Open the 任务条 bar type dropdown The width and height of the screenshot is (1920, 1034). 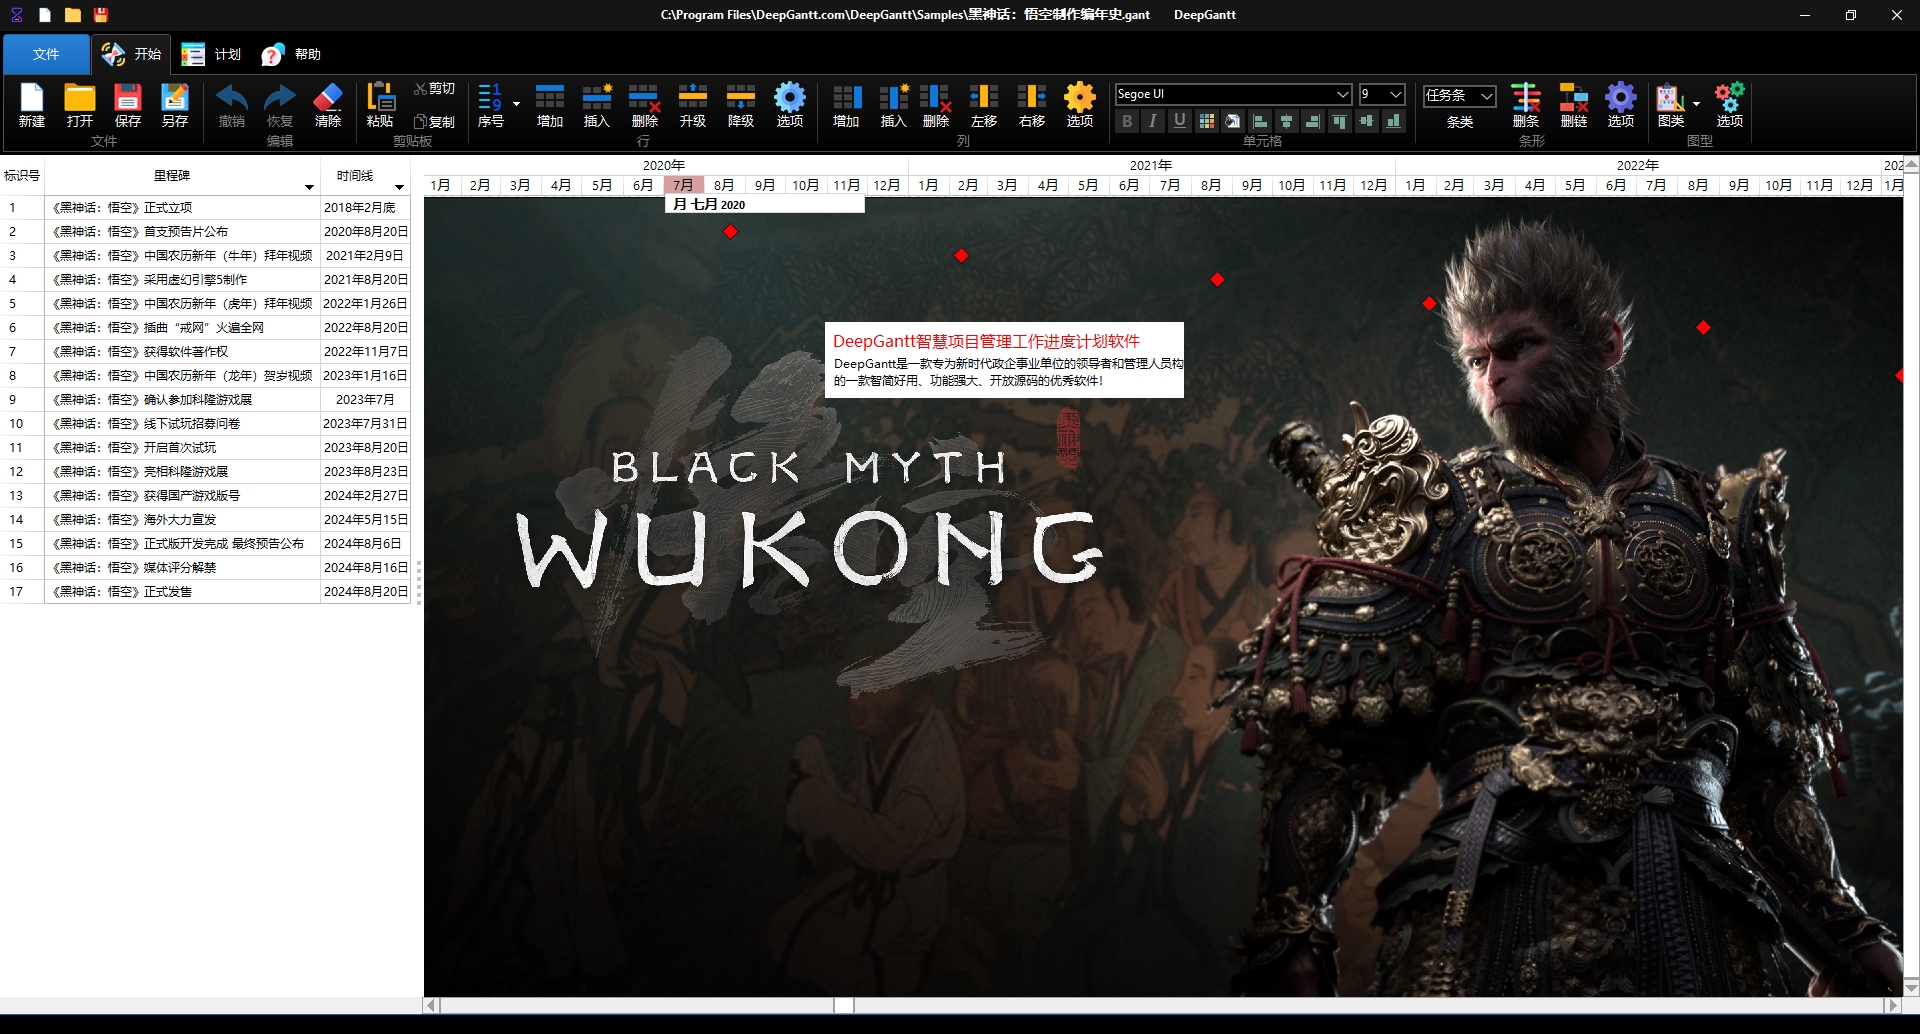(1487, 96)
